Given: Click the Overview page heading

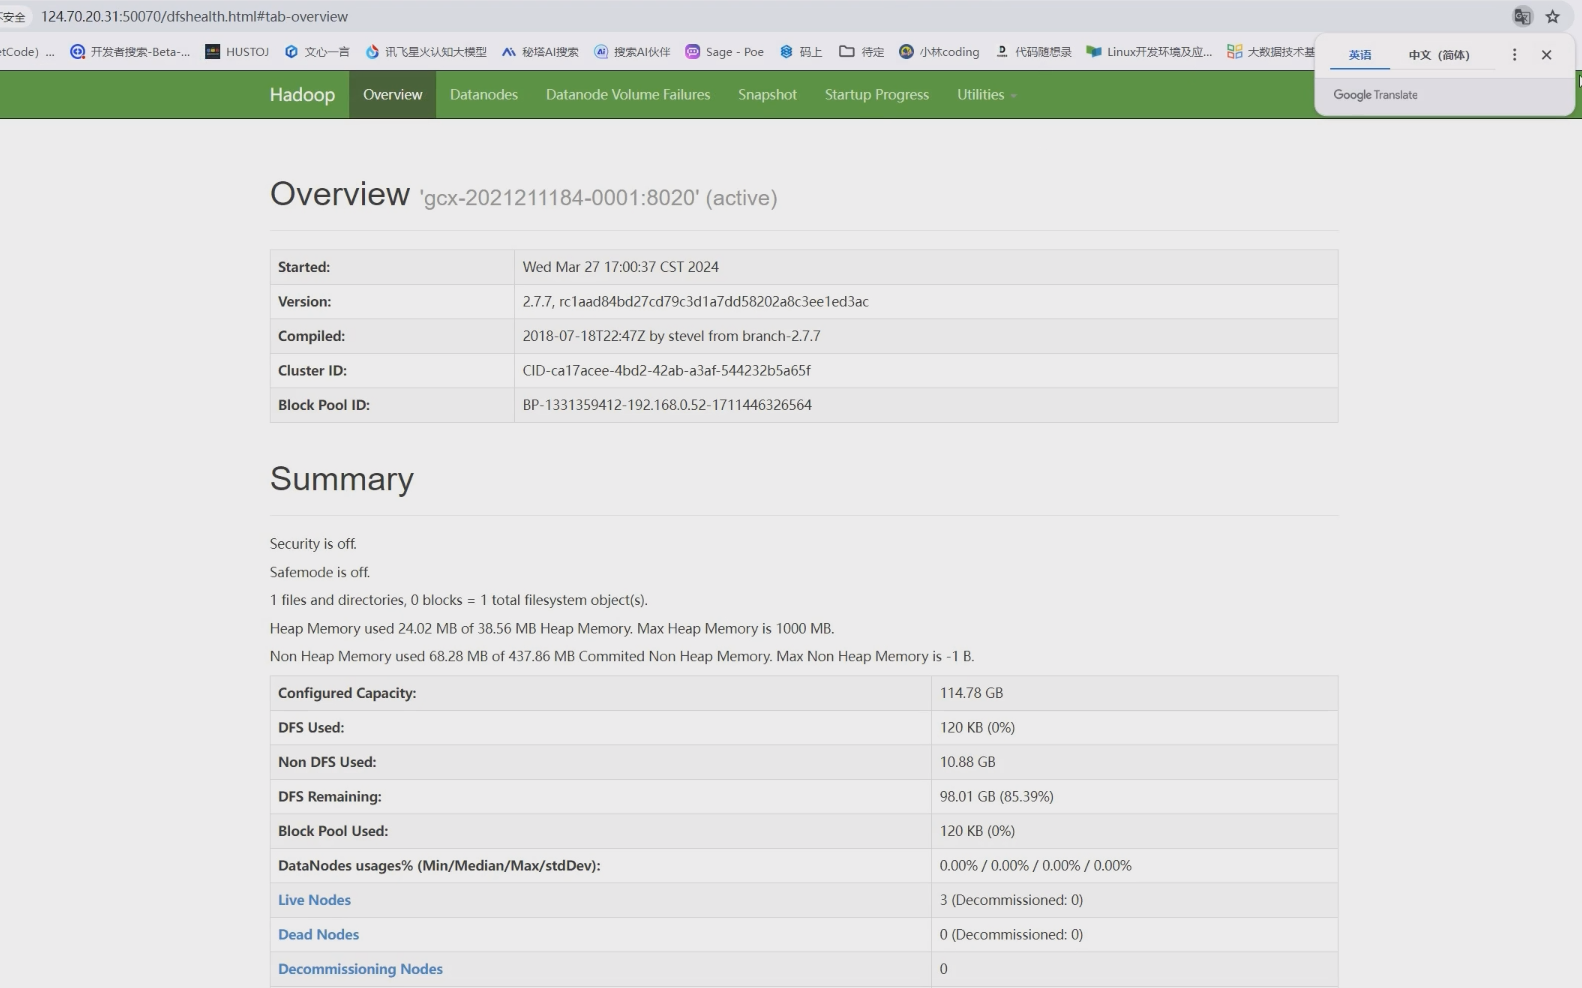Looking at the screenshot, I should [x=340, y=194].
